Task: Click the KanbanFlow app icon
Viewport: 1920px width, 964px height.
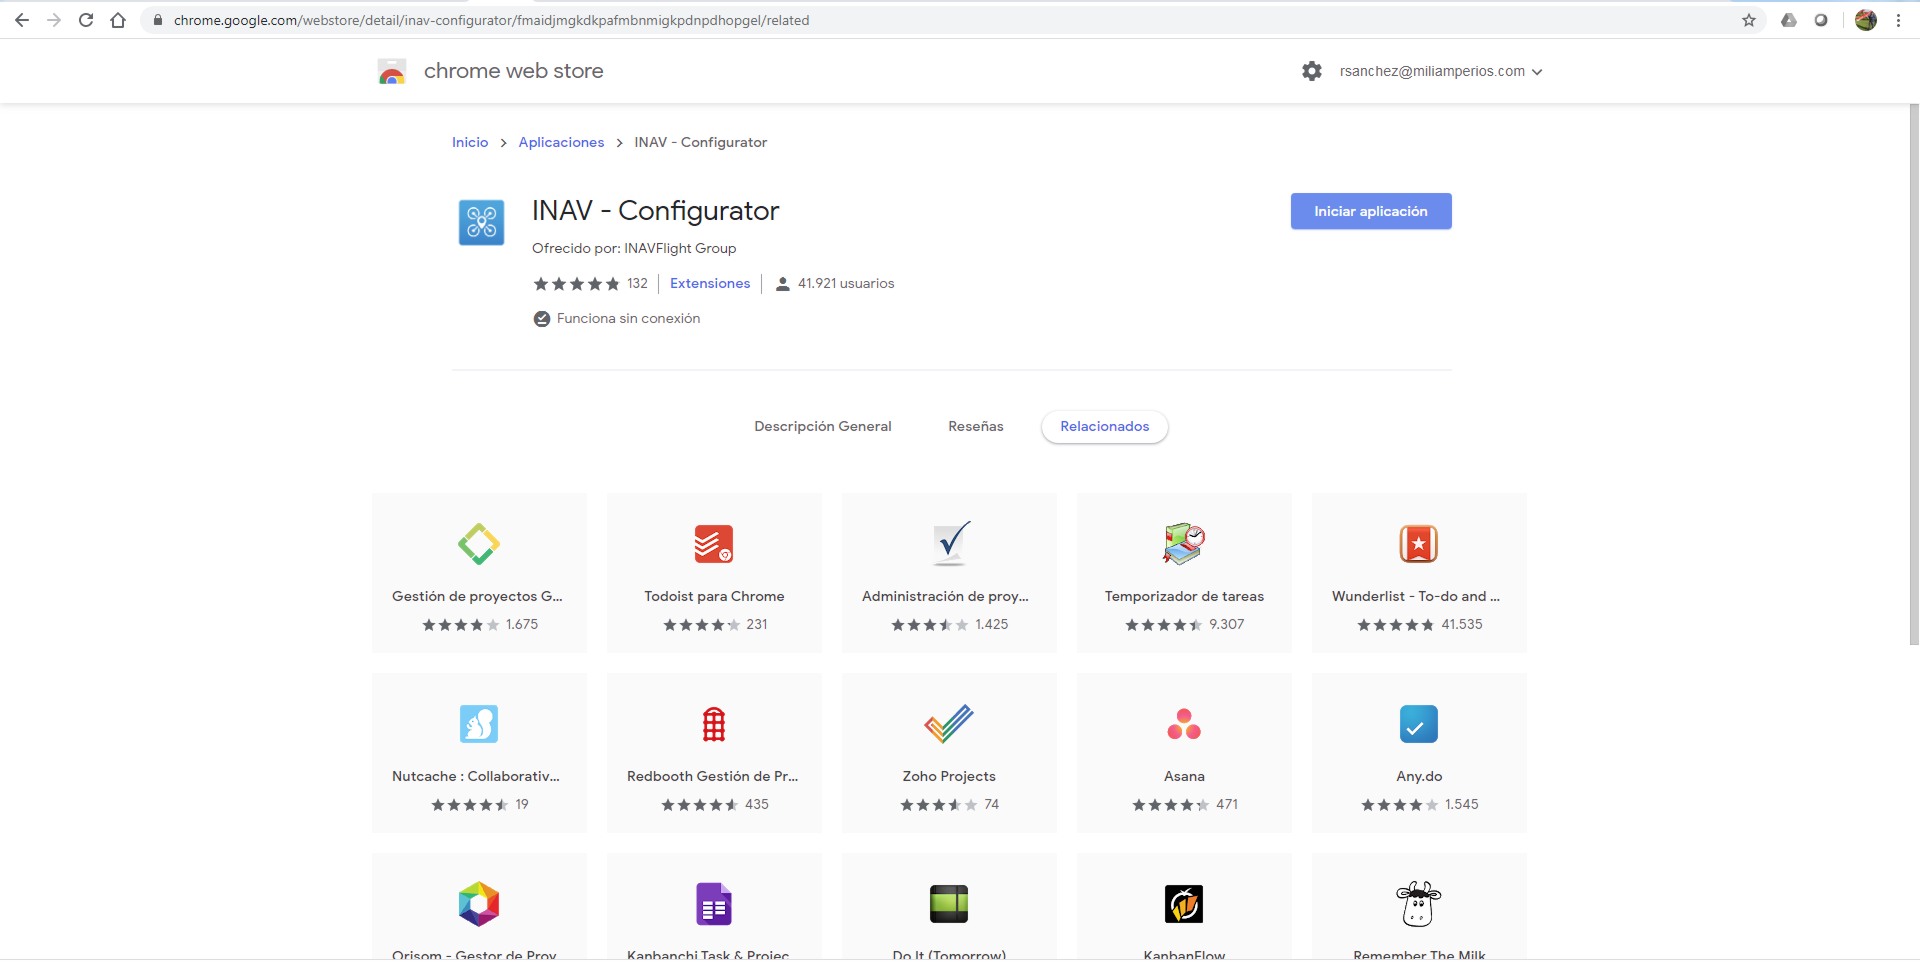Action: pyautogui.click(x=1184, y=904)
